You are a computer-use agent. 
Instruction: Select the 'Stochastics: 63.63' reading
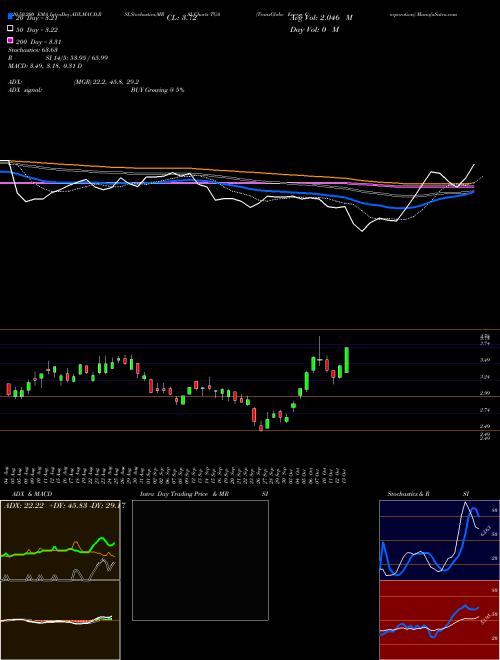[32, 50]
